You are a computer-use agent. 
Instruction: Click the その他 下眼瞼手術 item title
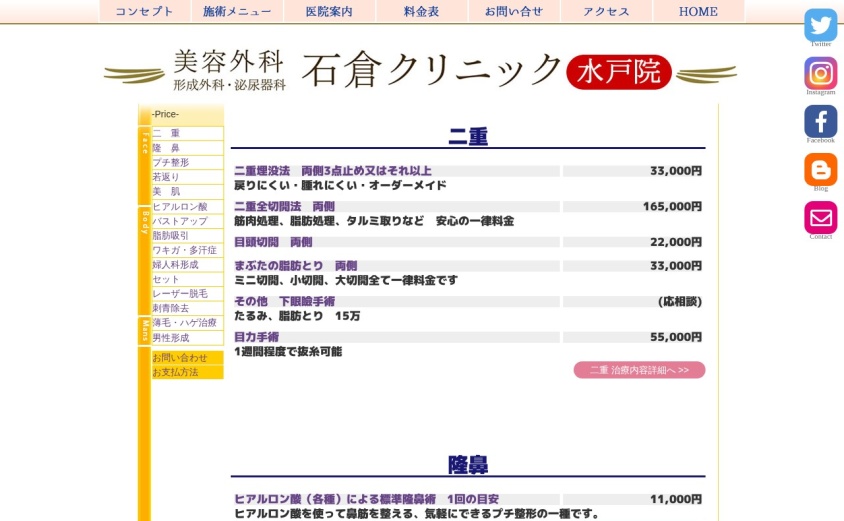[x=284, y=301]
